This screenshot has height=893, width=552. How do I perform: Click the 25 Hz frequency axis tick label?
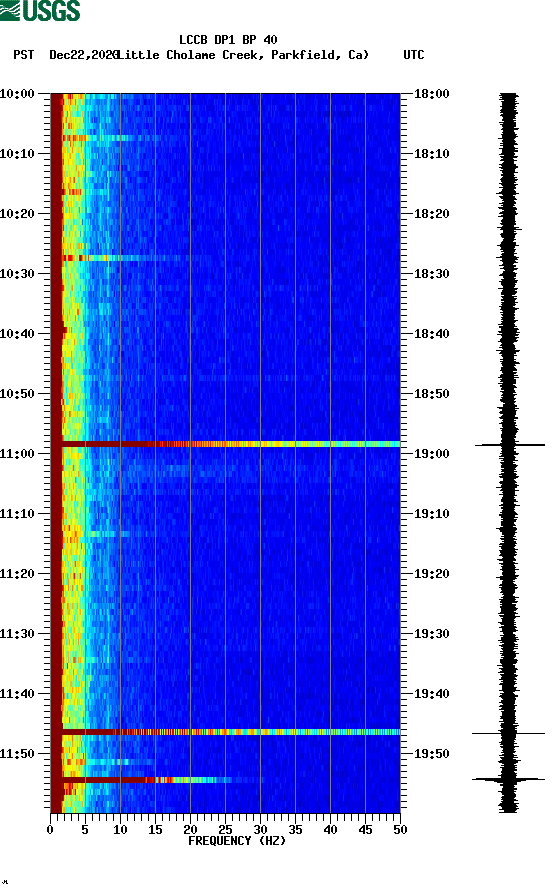(x=225, y=830)
